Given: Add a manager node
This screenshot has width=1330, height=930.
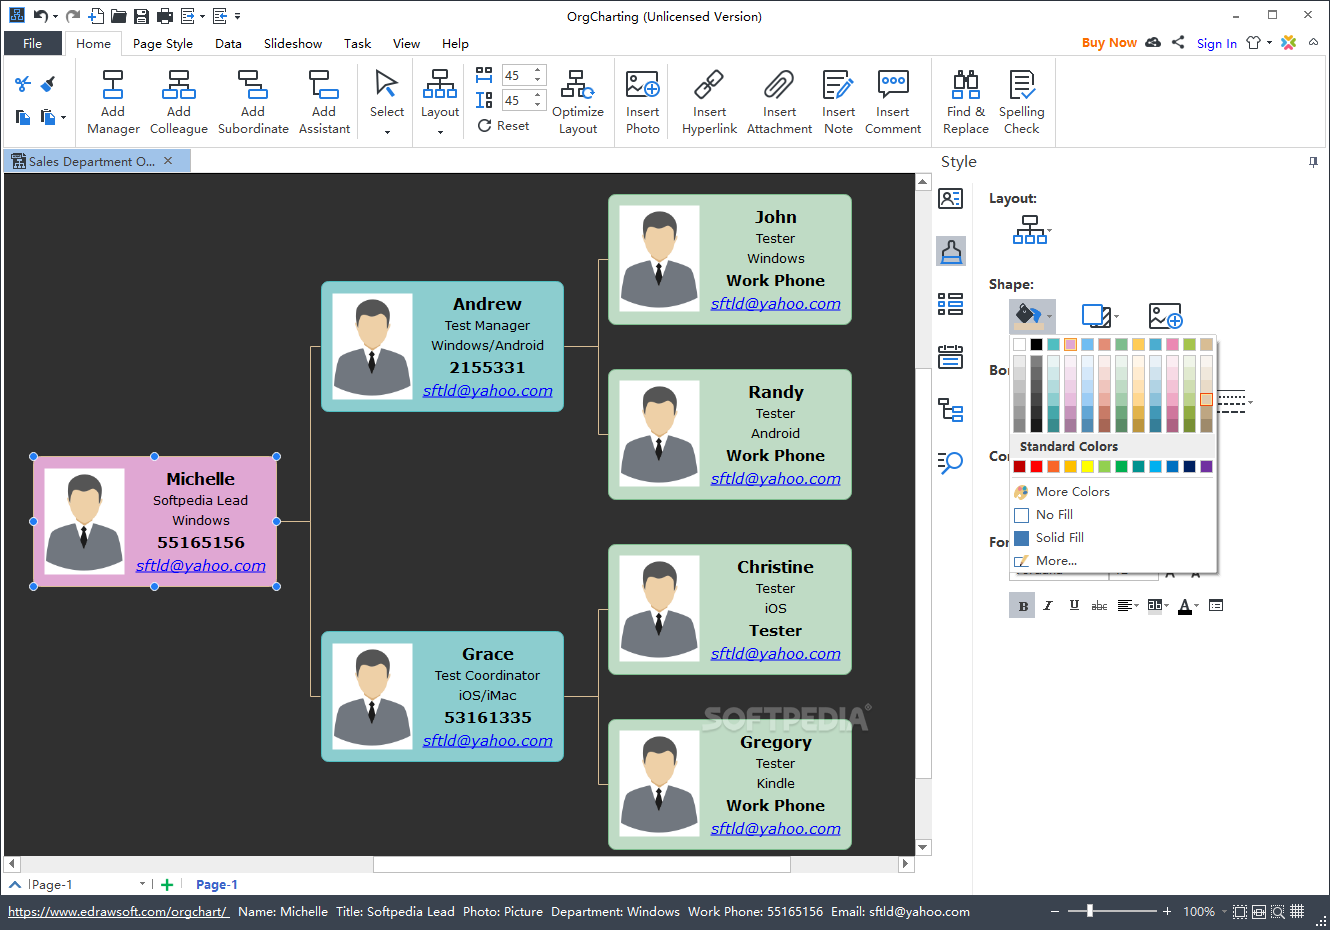Looking at the screenshot, I should (x=113, y=102).
